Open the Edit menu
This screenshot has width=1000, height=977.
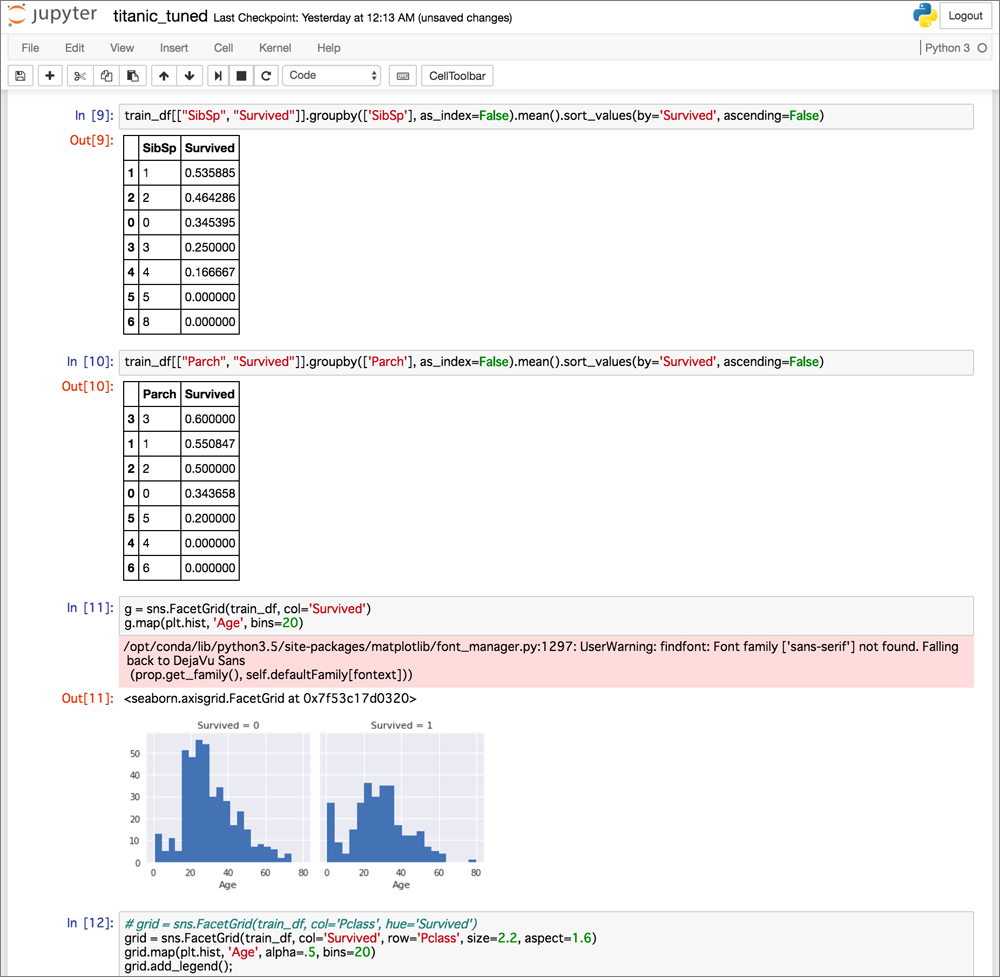pos(75,48)
